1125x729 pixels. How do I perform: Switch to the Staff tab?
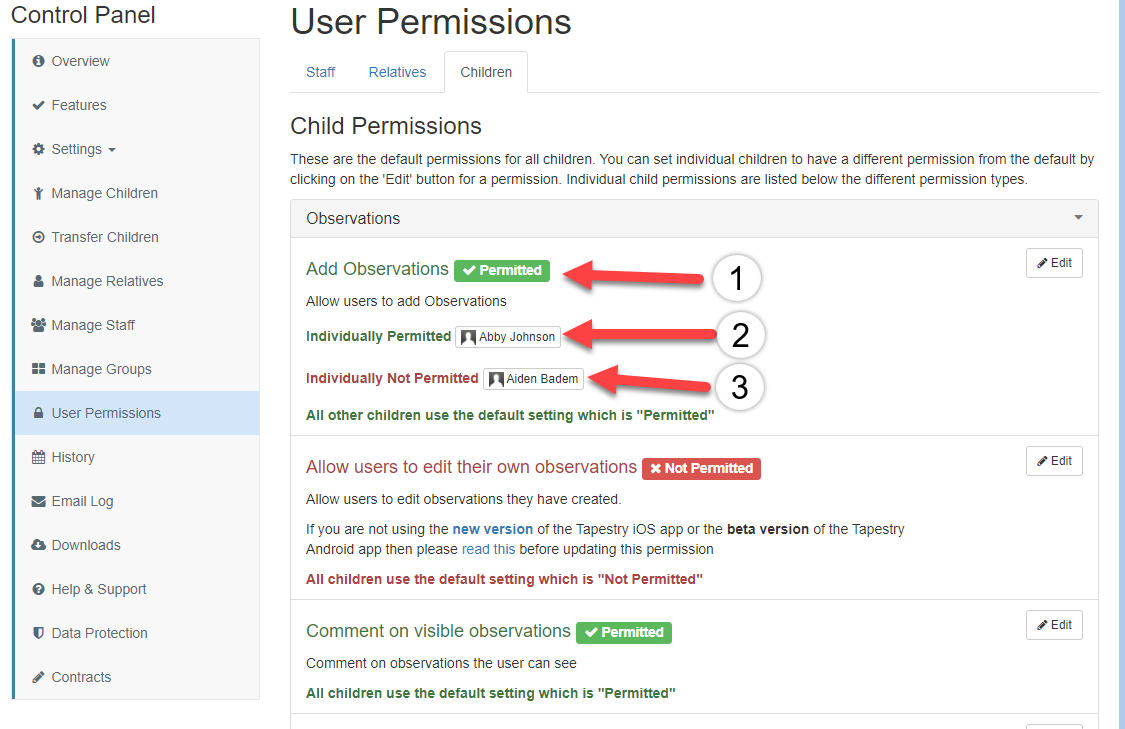click(320, 72)
